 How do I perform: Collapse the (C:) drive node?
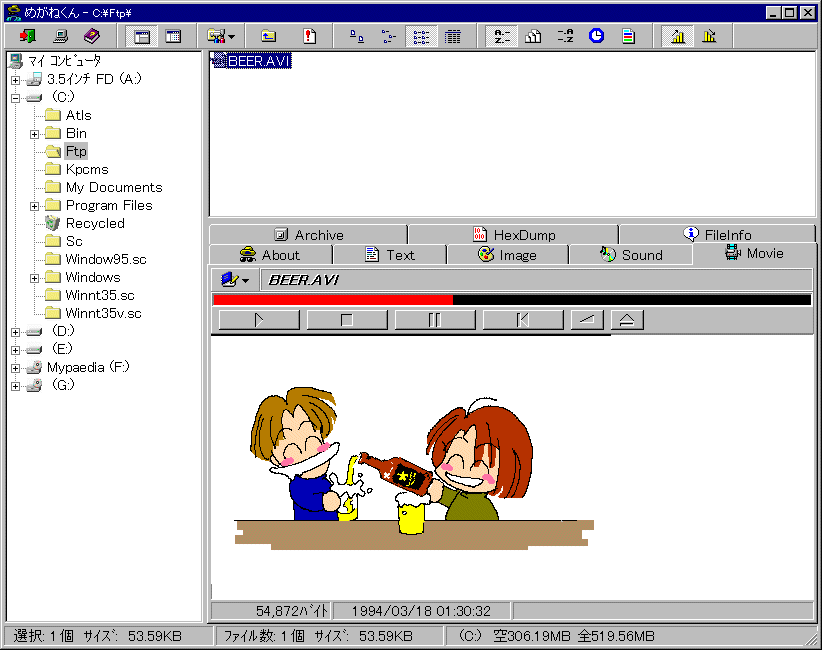coord(15,98)
